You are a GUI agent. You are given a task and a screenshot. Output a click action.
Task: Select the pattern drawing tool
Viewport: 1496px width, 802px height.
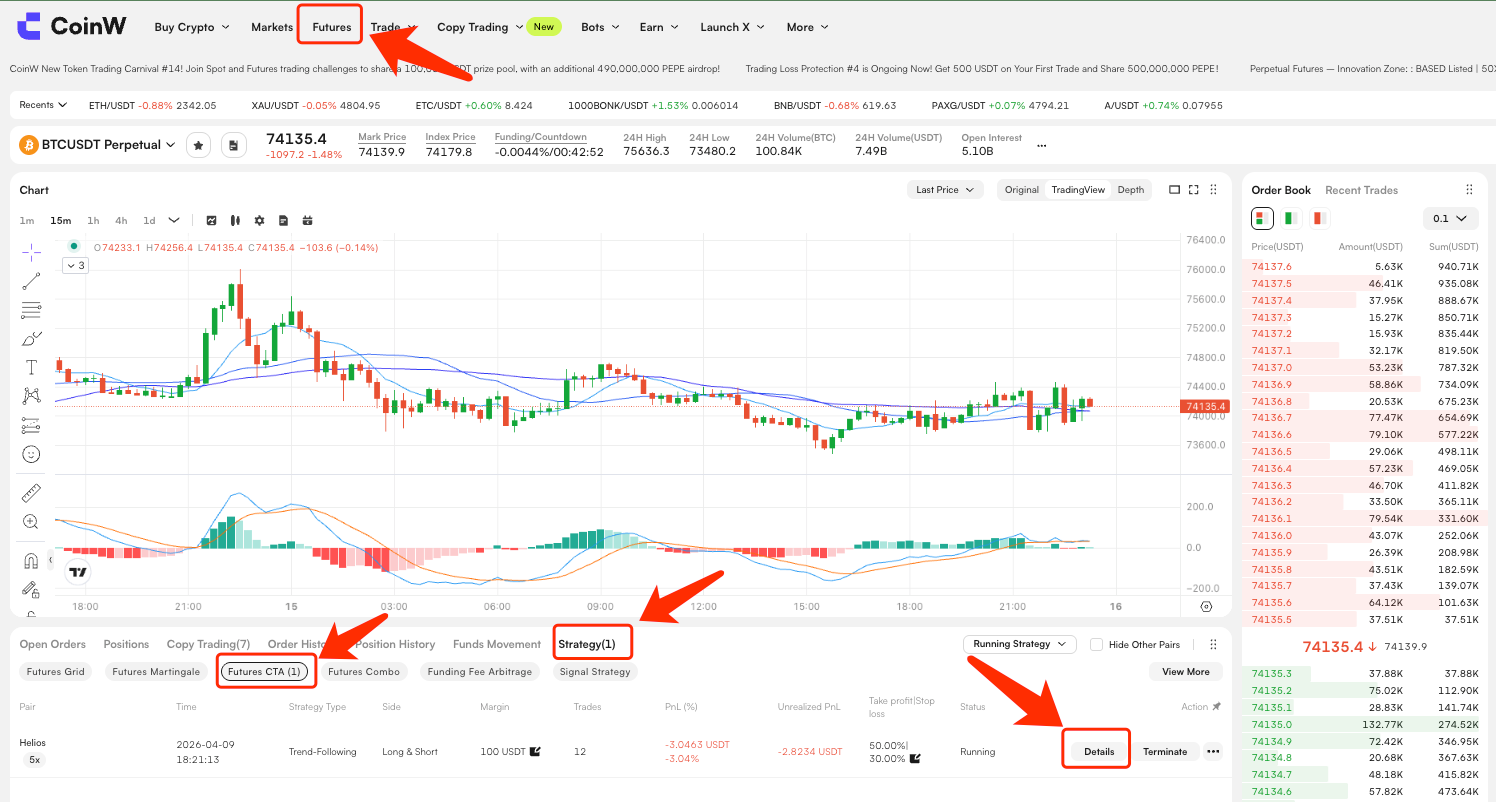click(x=32, y=396)
